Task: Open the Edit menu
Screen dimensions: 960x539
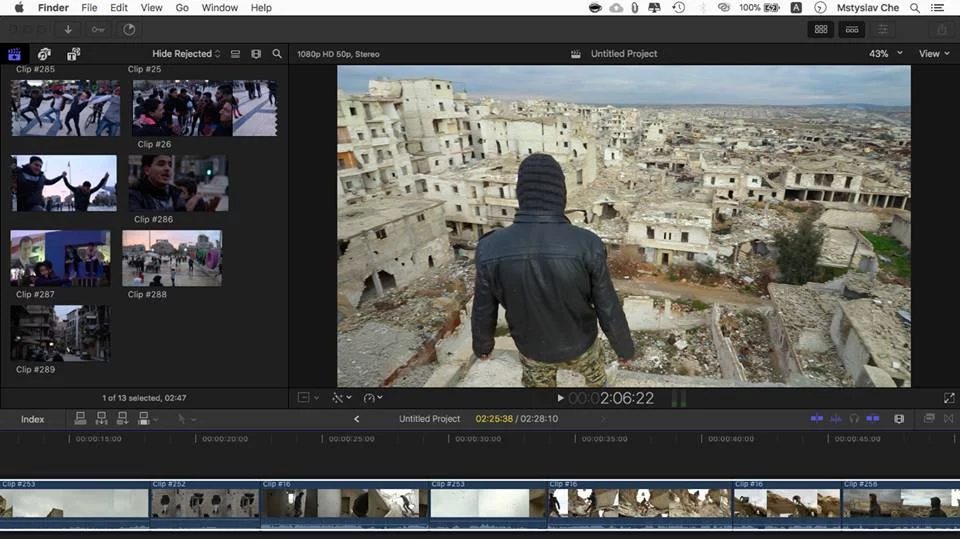Action: (x=119, y=8)
